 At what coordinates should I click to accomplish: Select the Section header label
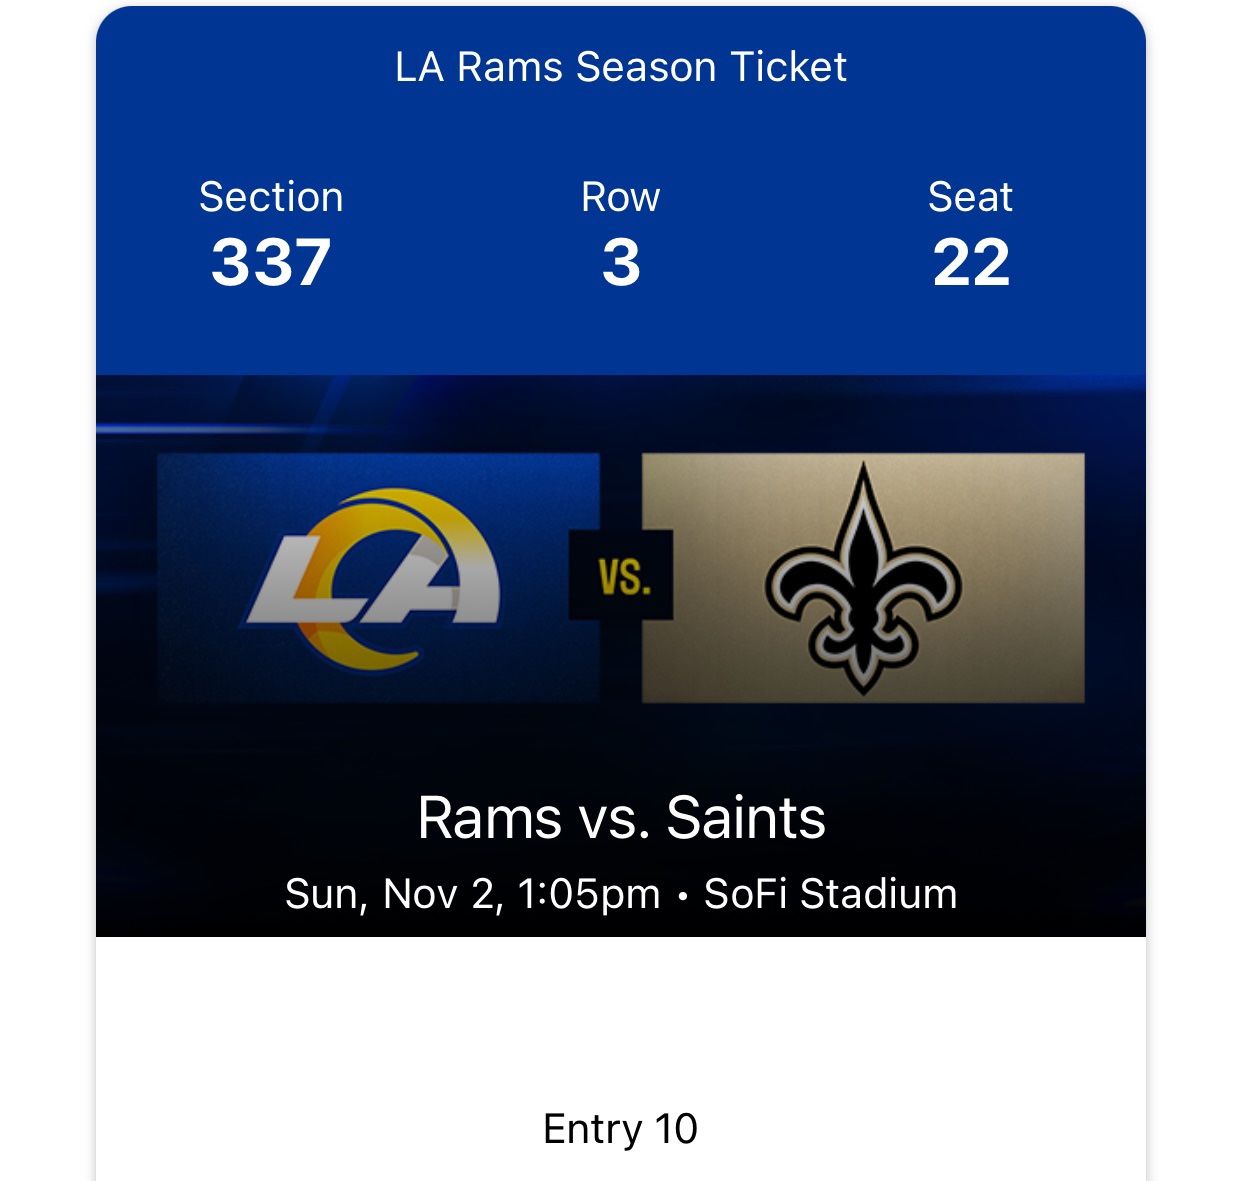[x=272, y=197]
